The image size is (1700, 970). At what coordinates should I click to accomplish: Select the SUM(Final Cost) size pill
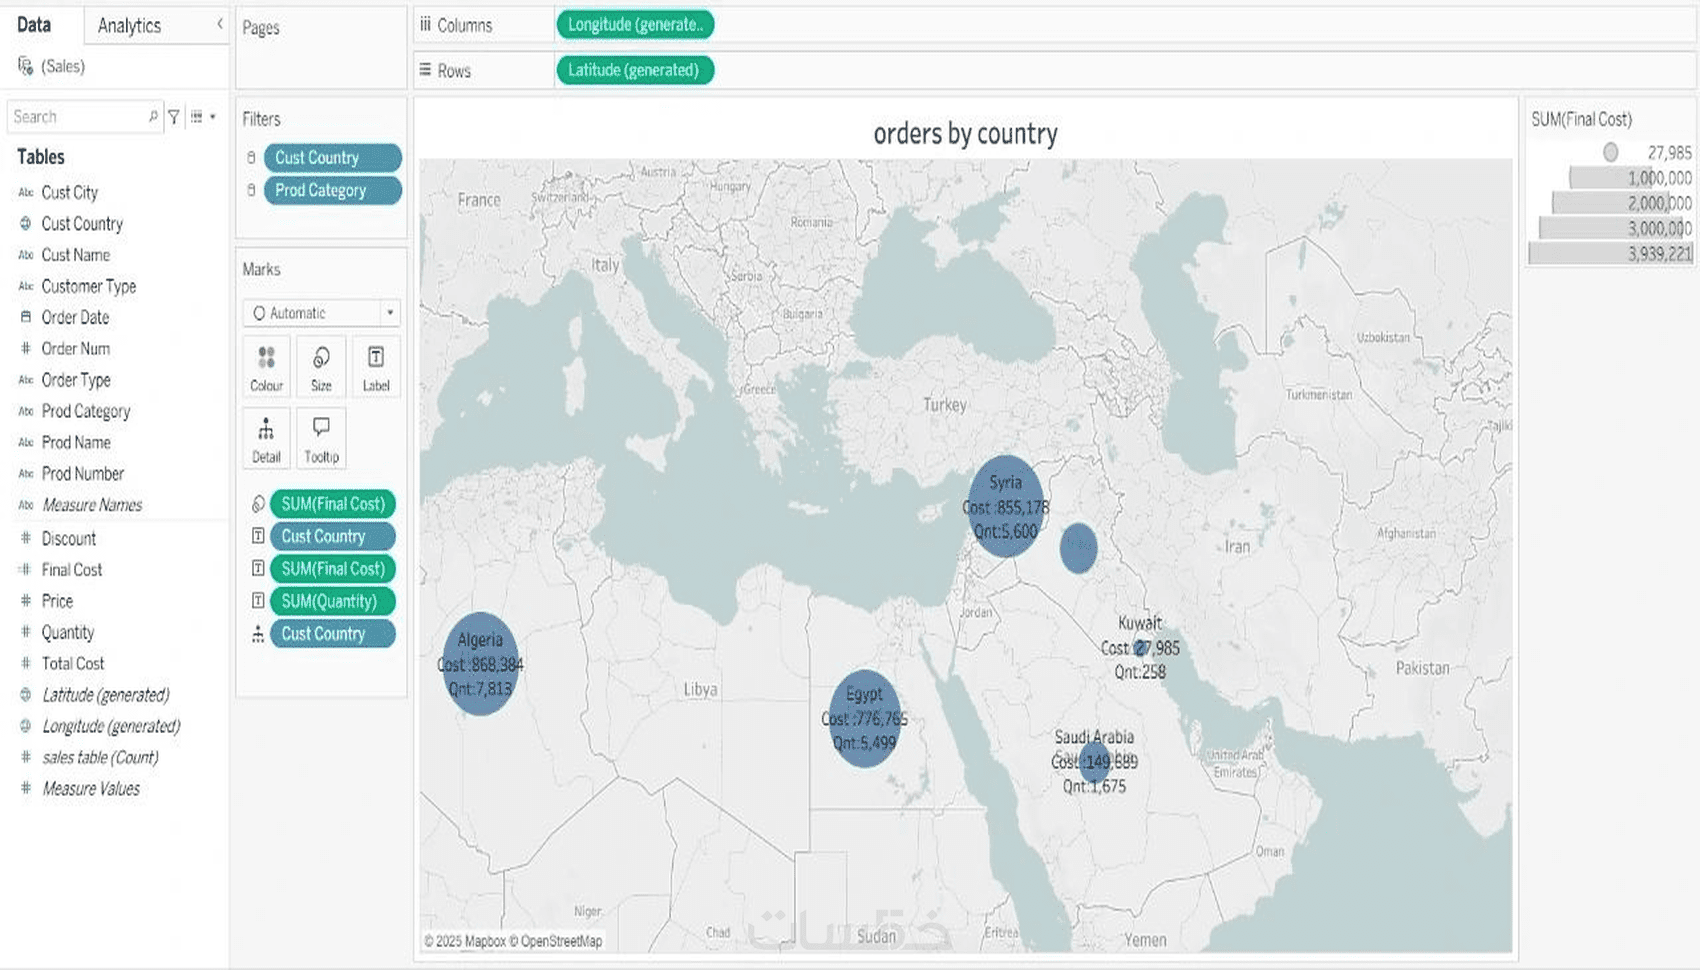[x=333, y=504]
